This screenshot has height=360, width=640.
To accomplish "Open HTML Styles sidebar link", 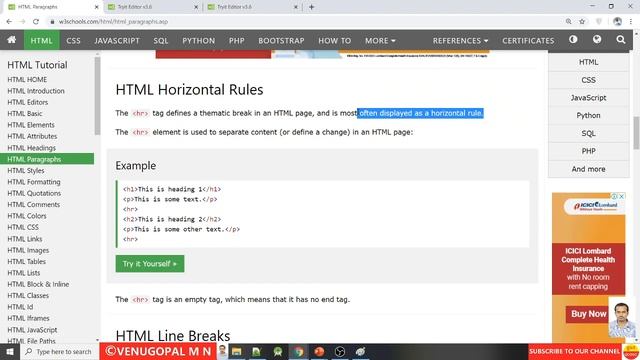I will 26,171.
